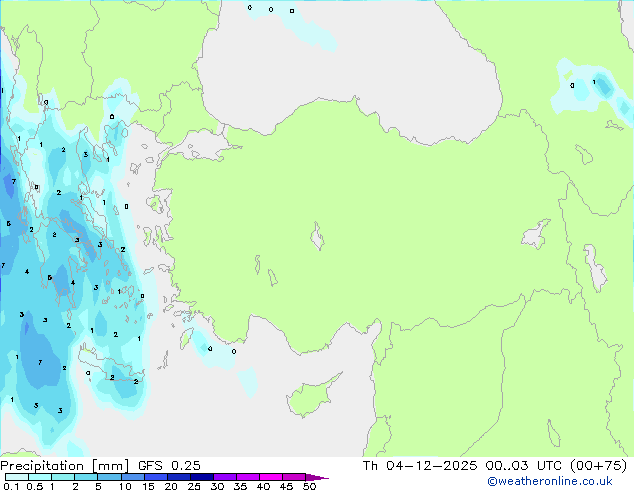634x490 pixels.
Task: Click the legend label '25'
Action: click(194, 486)
